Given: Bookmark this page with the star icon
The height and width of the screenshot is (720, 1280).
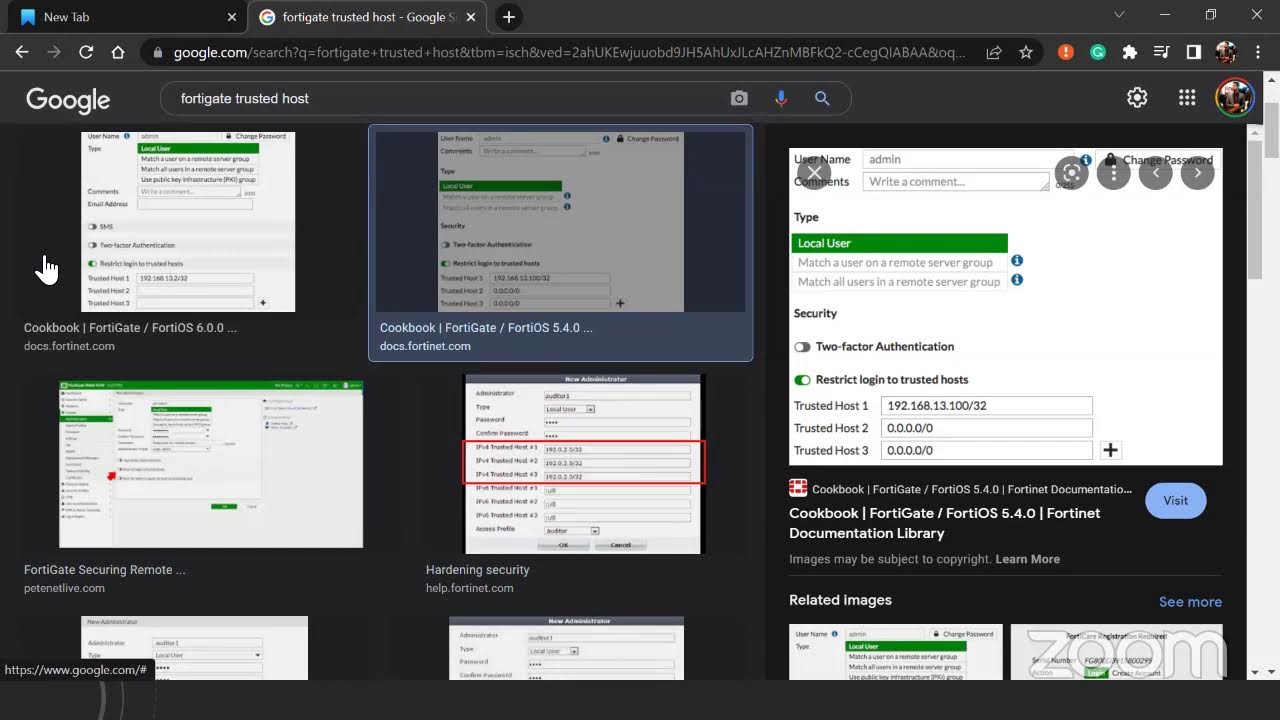Looking at the screenshot, I should [1026, 52].
